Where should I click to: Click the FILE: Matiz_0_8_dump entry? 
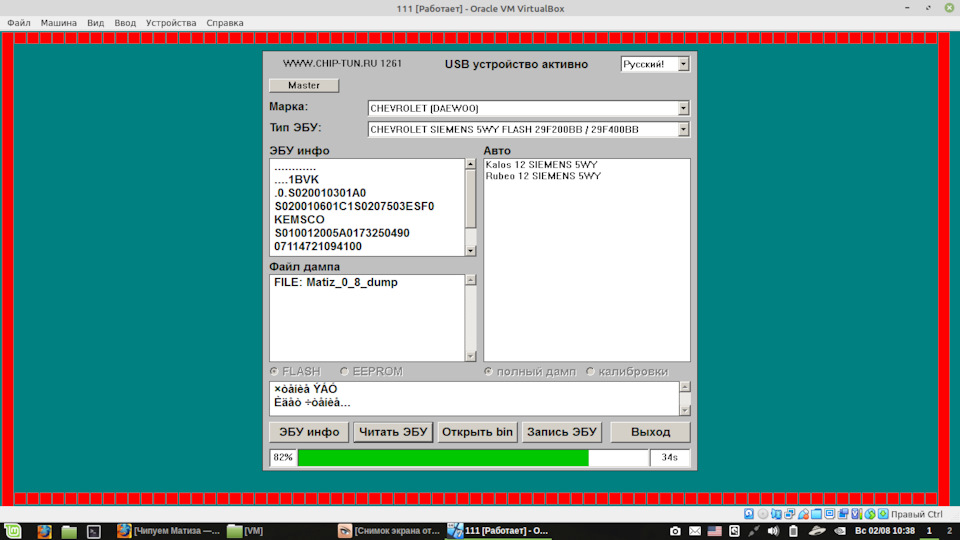pos(336,282)
